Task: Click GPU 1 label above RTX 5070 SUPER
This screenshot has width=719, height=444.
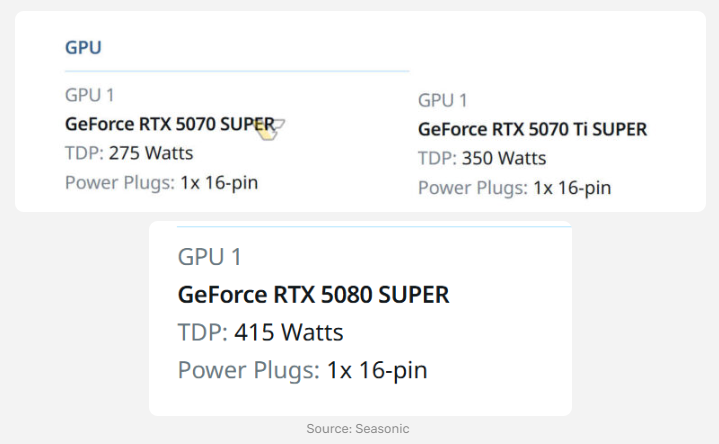Action: click(x=89, y=95)
